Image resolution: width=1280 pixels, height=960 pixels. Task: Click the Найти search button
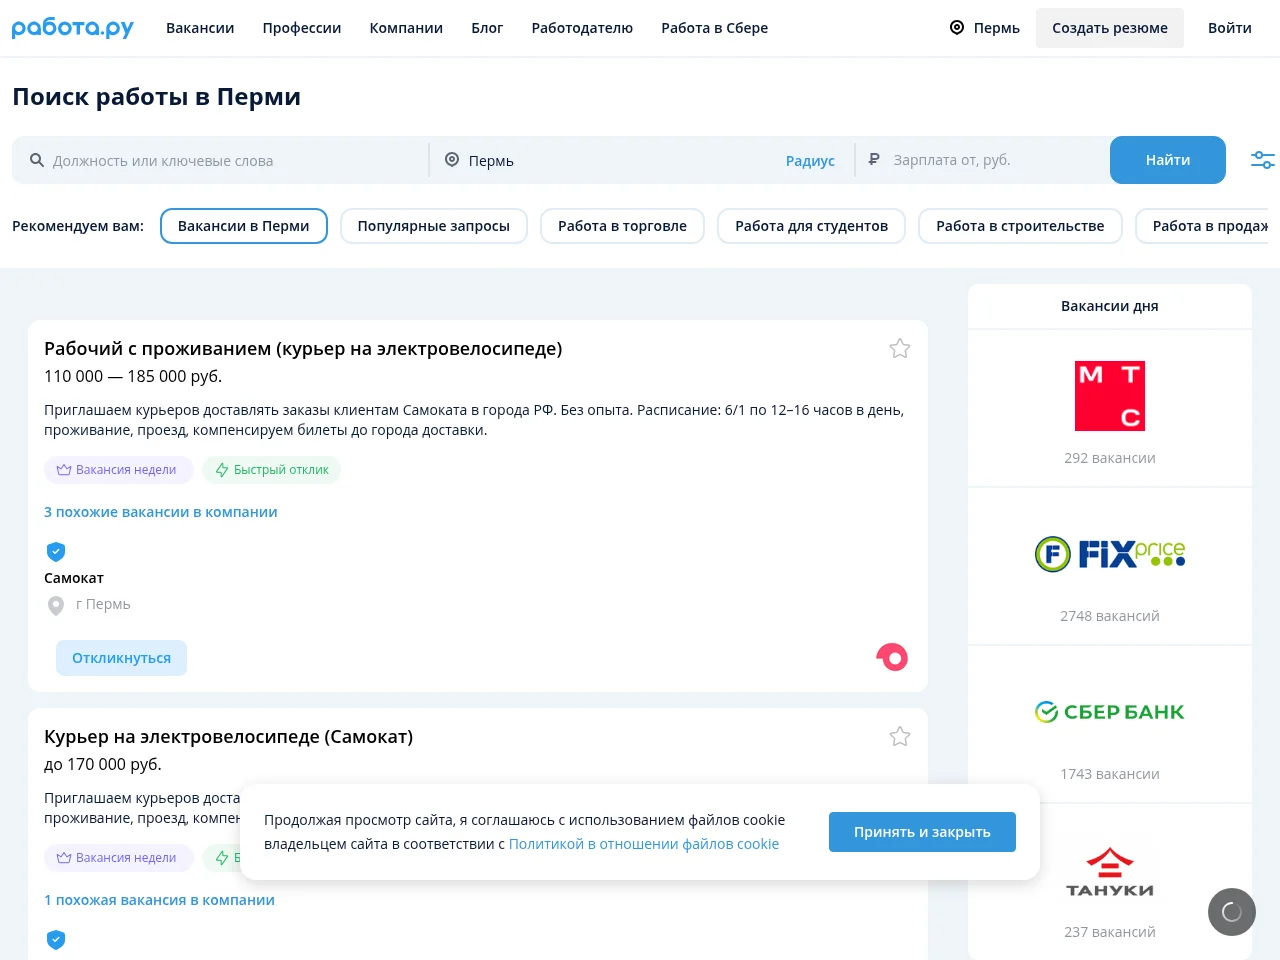[x=1168, y=160]
